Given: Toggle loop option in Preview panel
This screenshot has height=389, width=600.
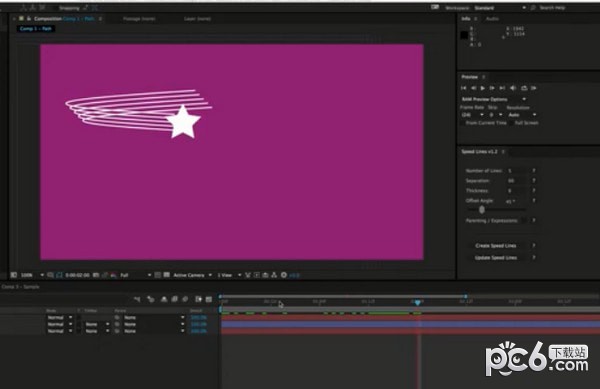Looking at the screenshot, I should [x=524, y=88].
